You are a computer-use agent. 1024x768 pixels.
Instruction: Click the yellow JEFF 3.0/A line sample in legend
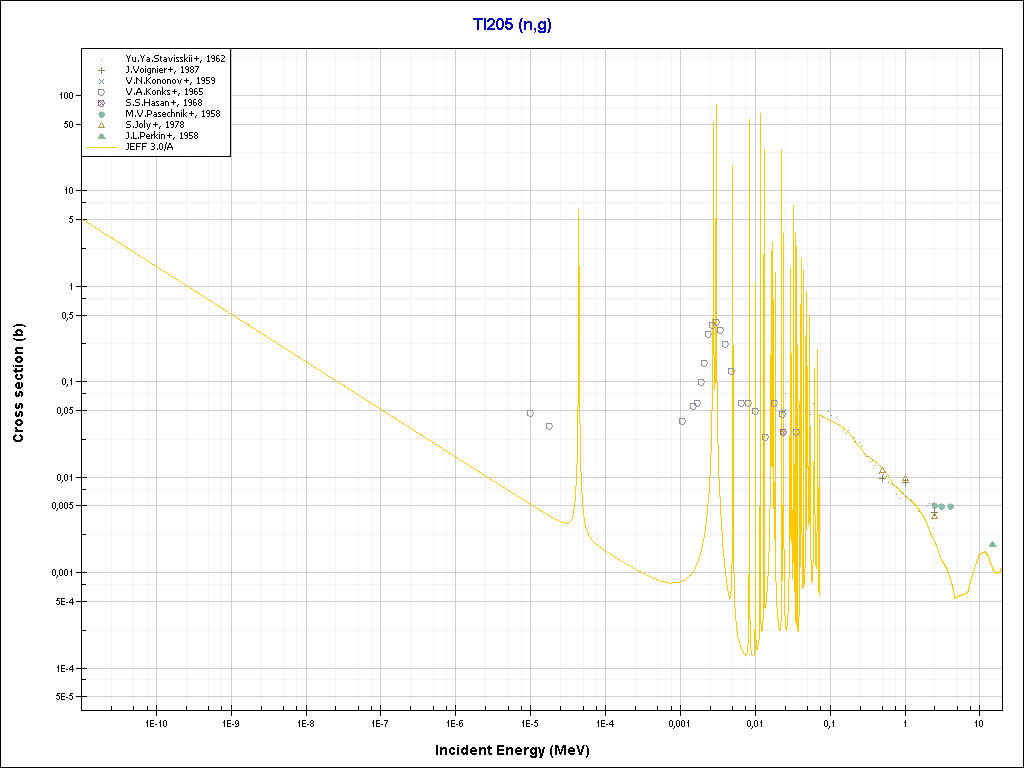(x=102, y=146)
